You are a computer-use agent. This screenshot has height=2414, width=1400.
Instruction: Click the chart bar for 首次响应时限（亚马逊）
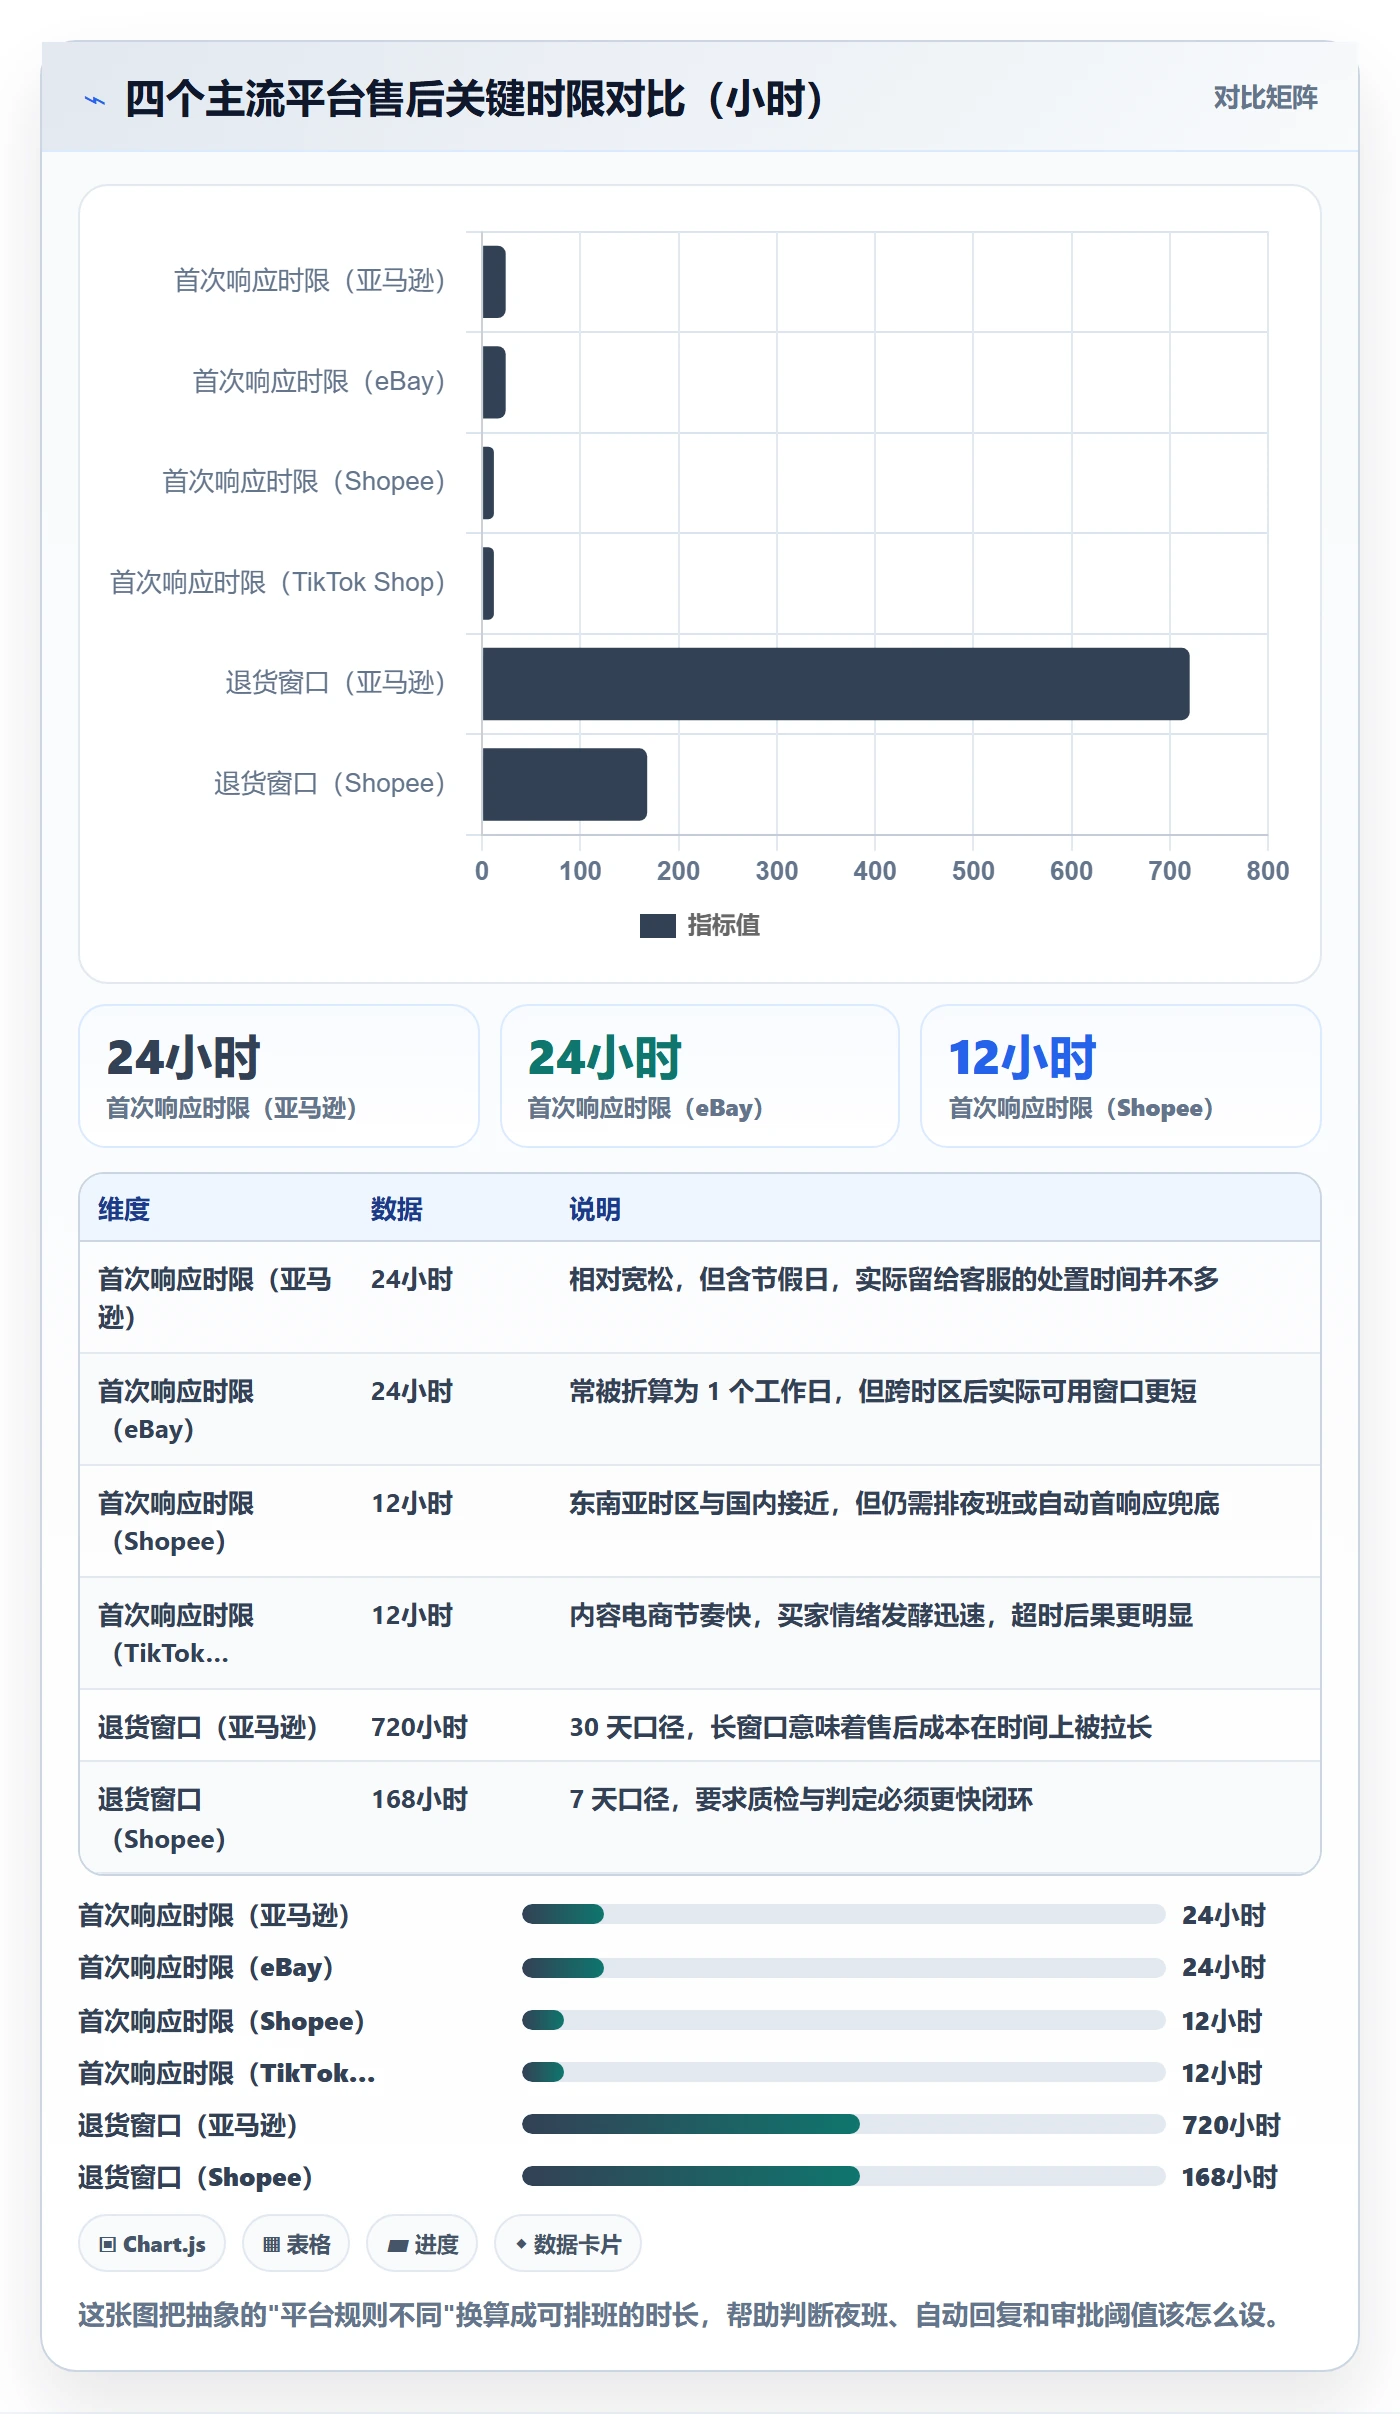point(494,282)
